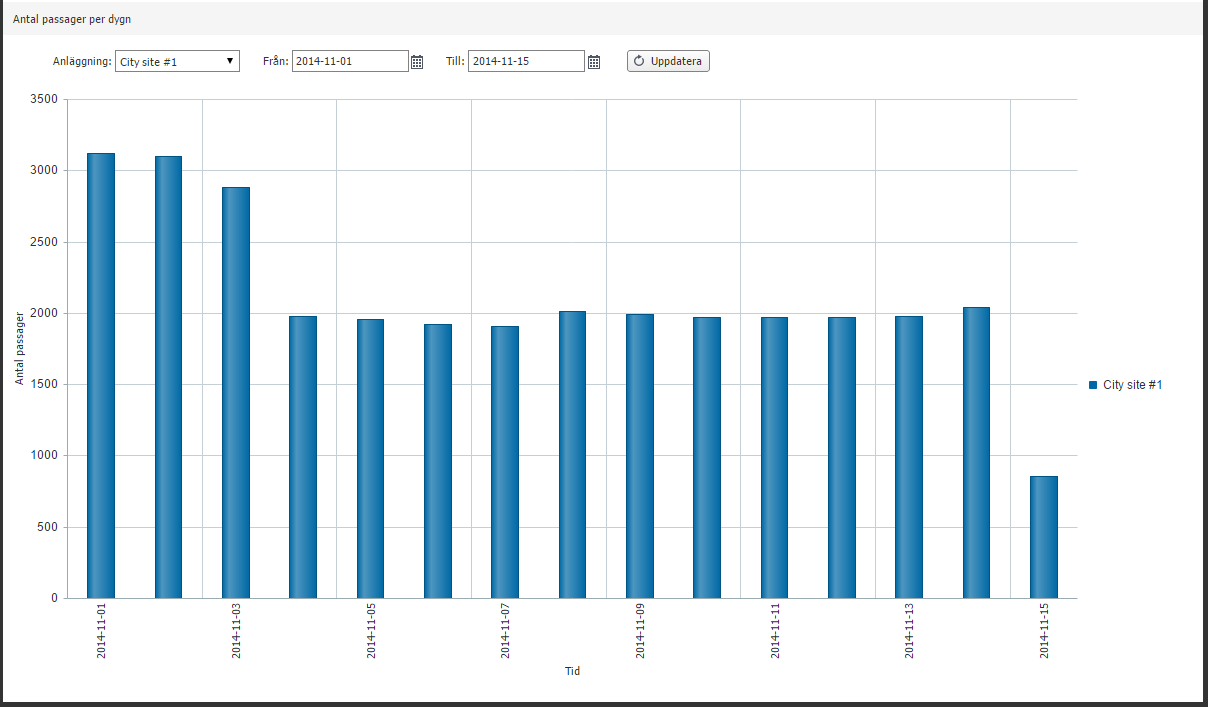Screen dimensions: 1208x707
Task: Open calendar picker next to Till date
Action: pos(594,62)
